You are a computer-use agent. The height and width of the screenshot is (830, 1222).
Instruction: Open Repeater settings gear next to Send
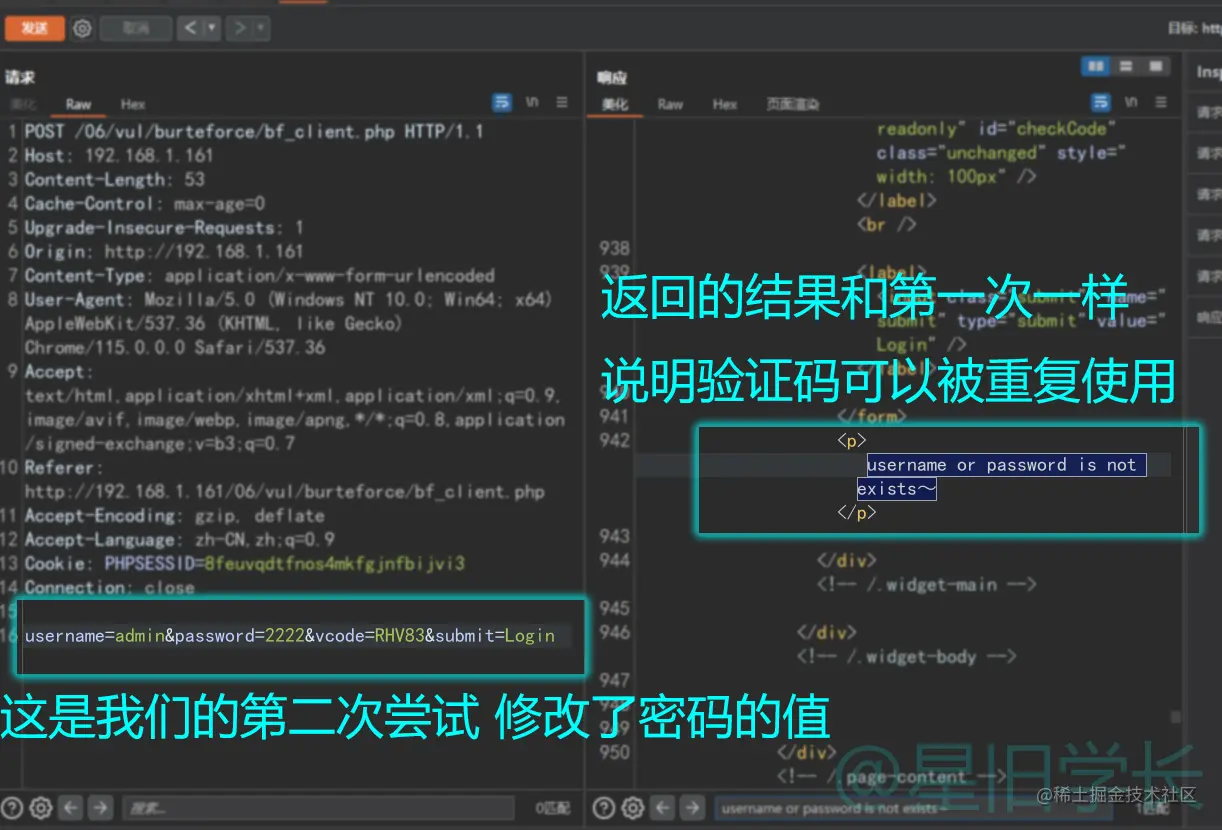point(83,29)
